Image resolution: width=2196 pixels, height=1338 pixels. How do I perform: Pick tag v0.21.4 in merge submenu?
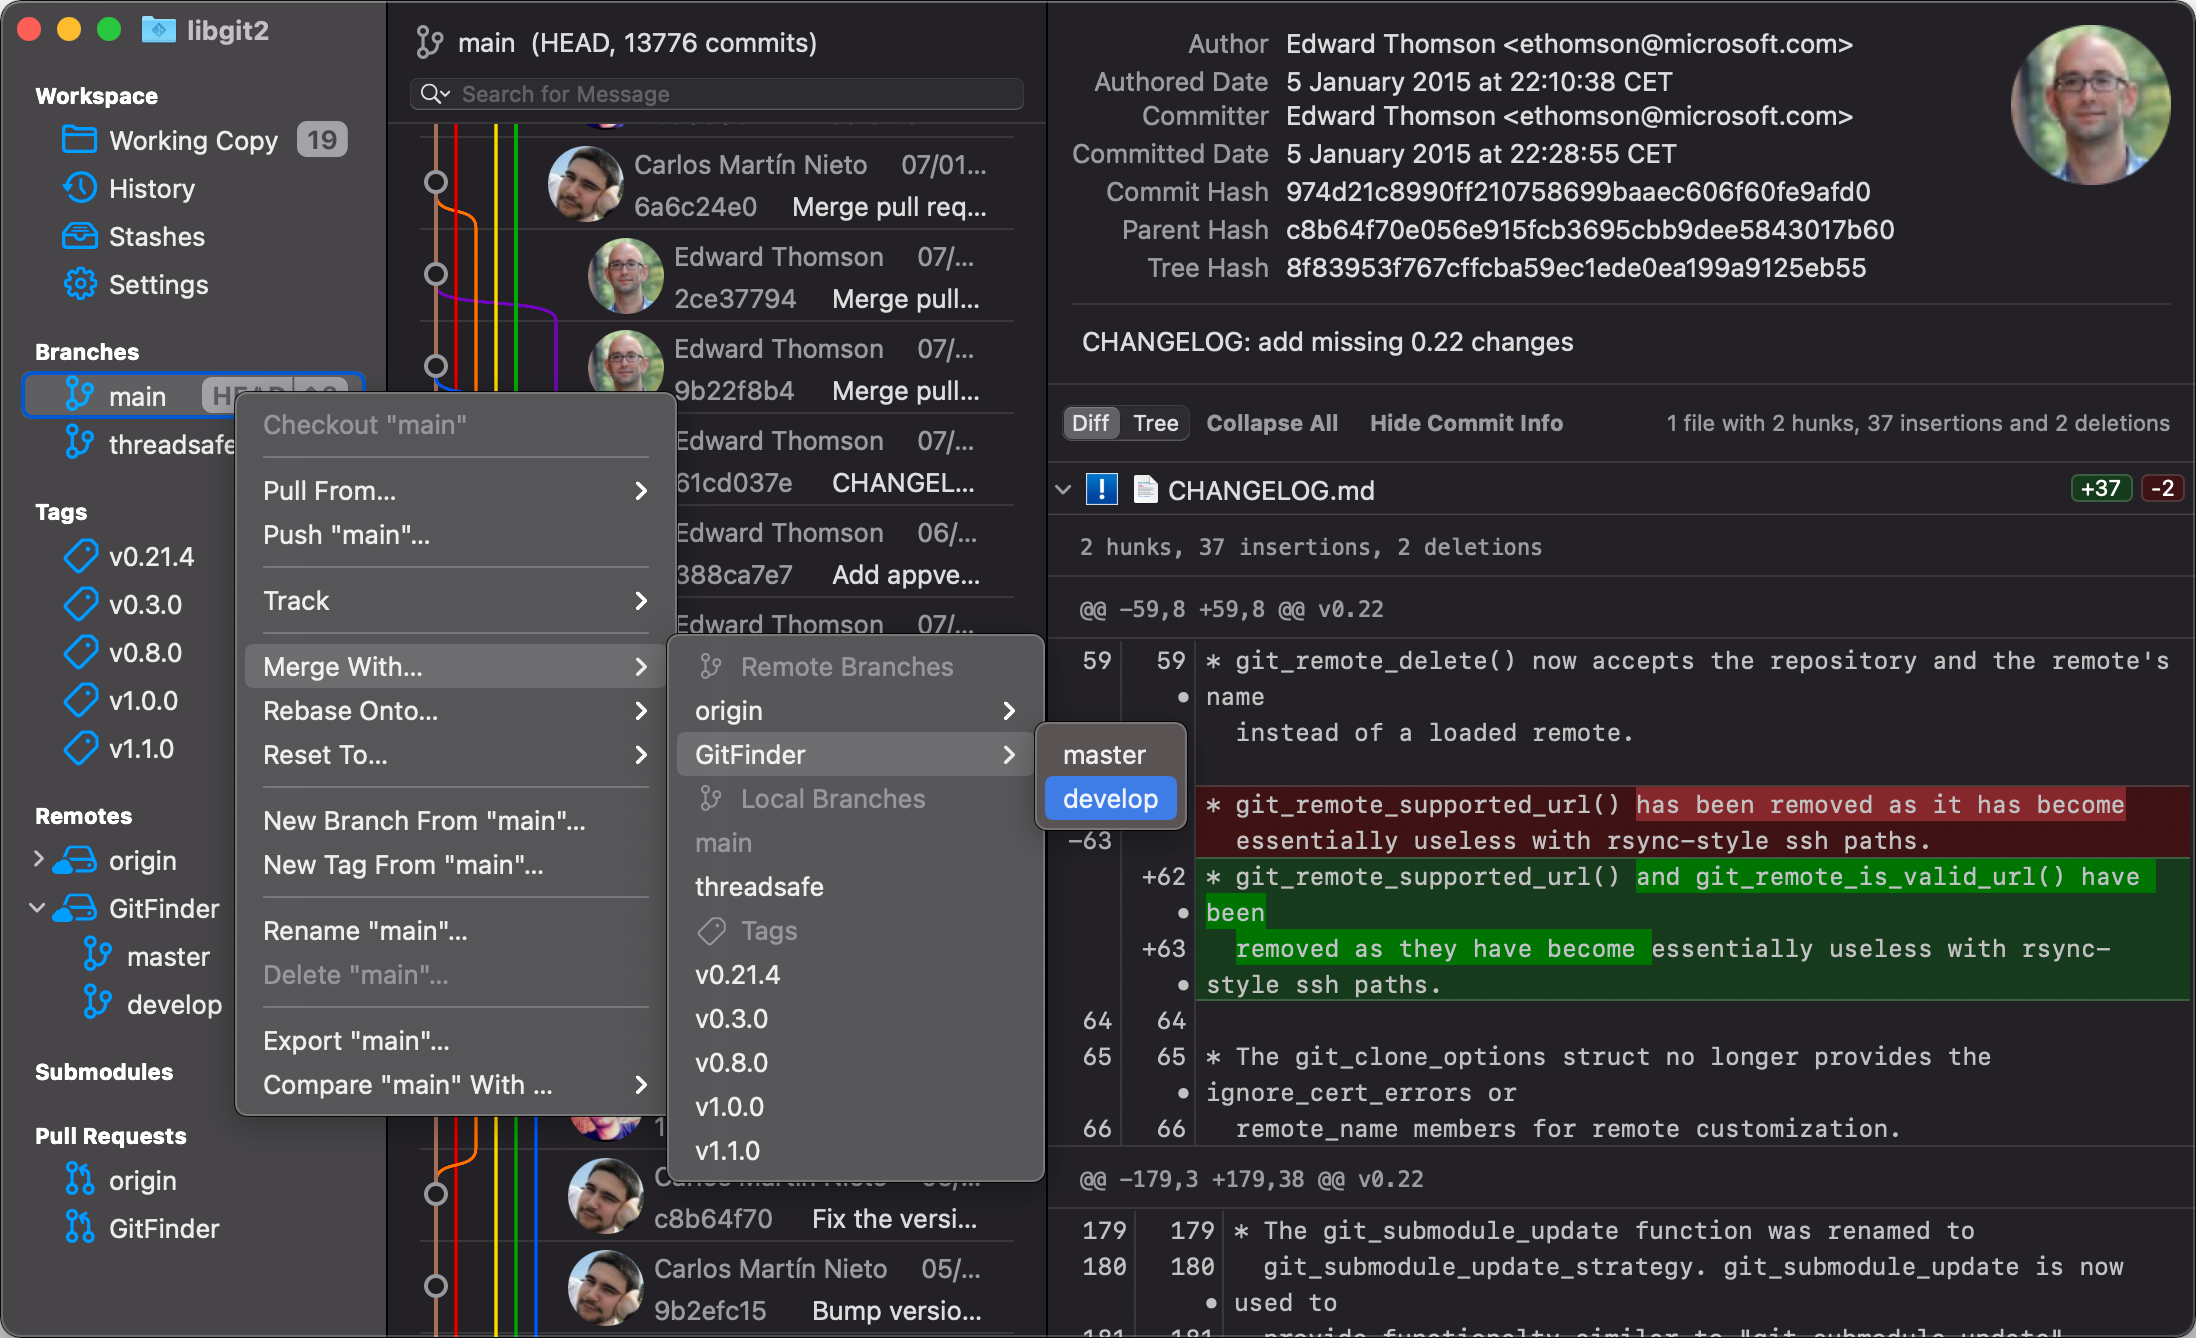click(855, 974)
